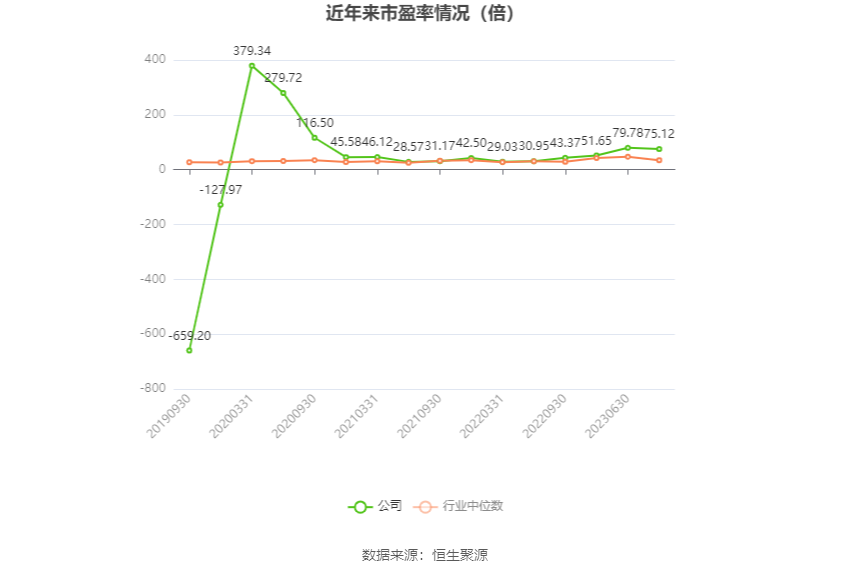Click the 20230630 x-axis date label

tap(607, 416)
